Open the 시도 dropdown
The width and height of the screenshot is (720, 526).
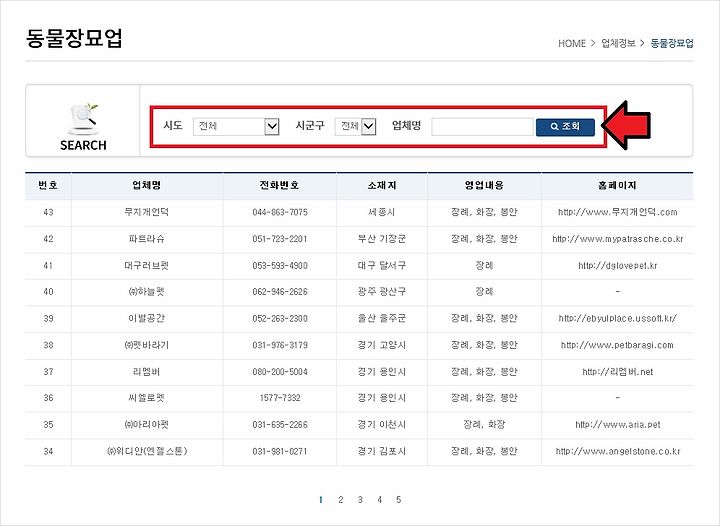(x=236, y=126)
